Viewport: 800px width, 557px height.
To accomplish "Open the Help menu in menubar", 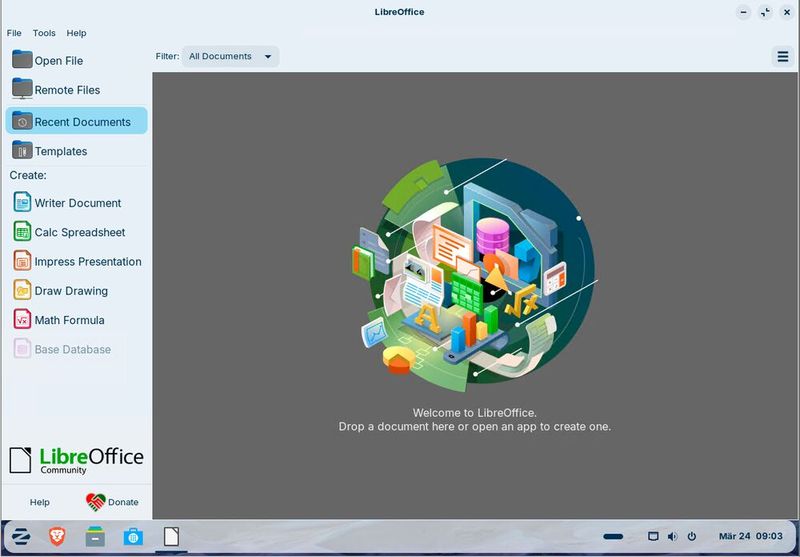I will click(76, 33).
